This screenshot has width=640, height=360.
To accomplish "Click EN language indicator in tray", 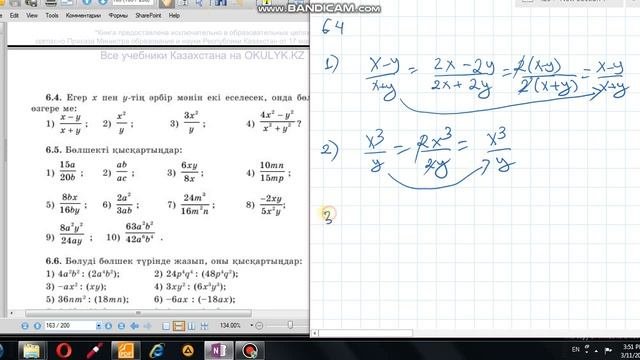I will click(576, 350).
